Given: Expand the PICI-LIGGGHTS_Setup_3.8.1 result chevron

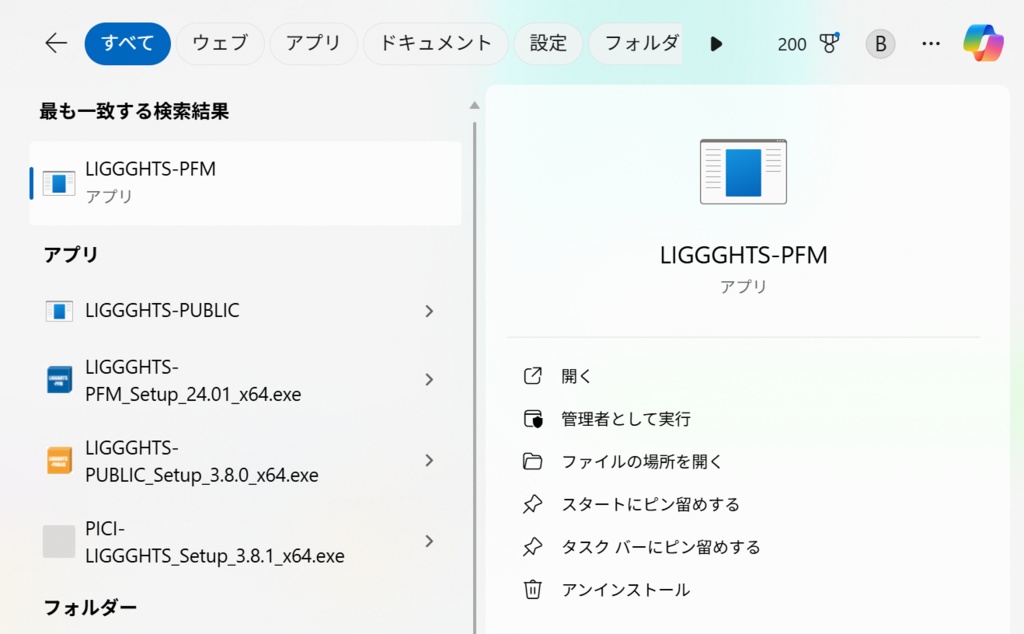Looking at the screenshot, I should click(429, 541).
